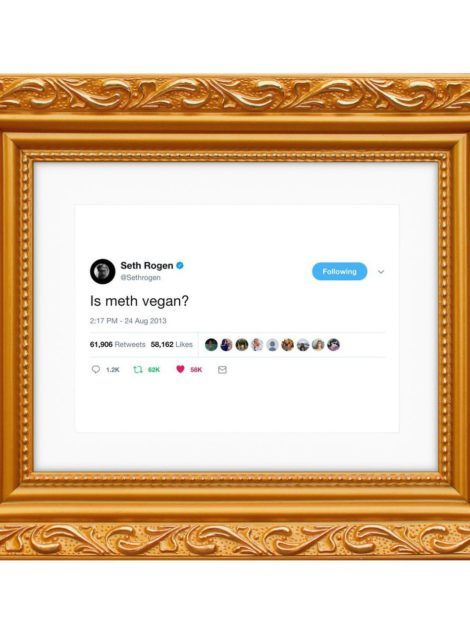The image size is (470, 634).
Task: Open the first dark green liker avatar
Action: click(x=211, y=345)
